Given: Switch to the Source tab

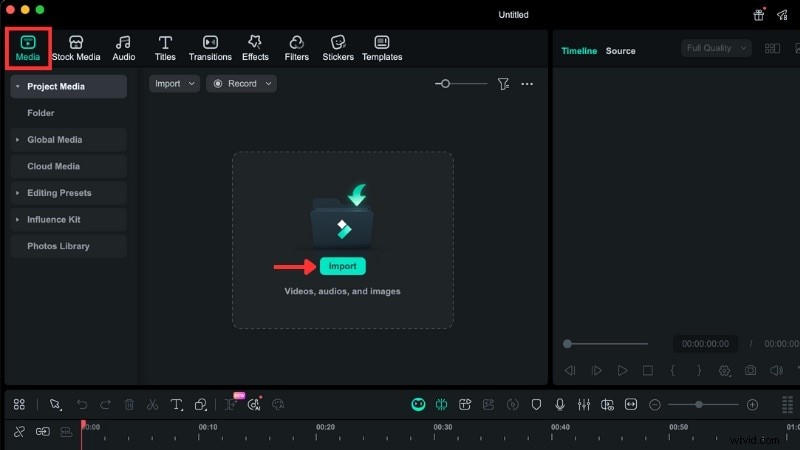Looking at the screenshot, I should (x=620, y=51).
